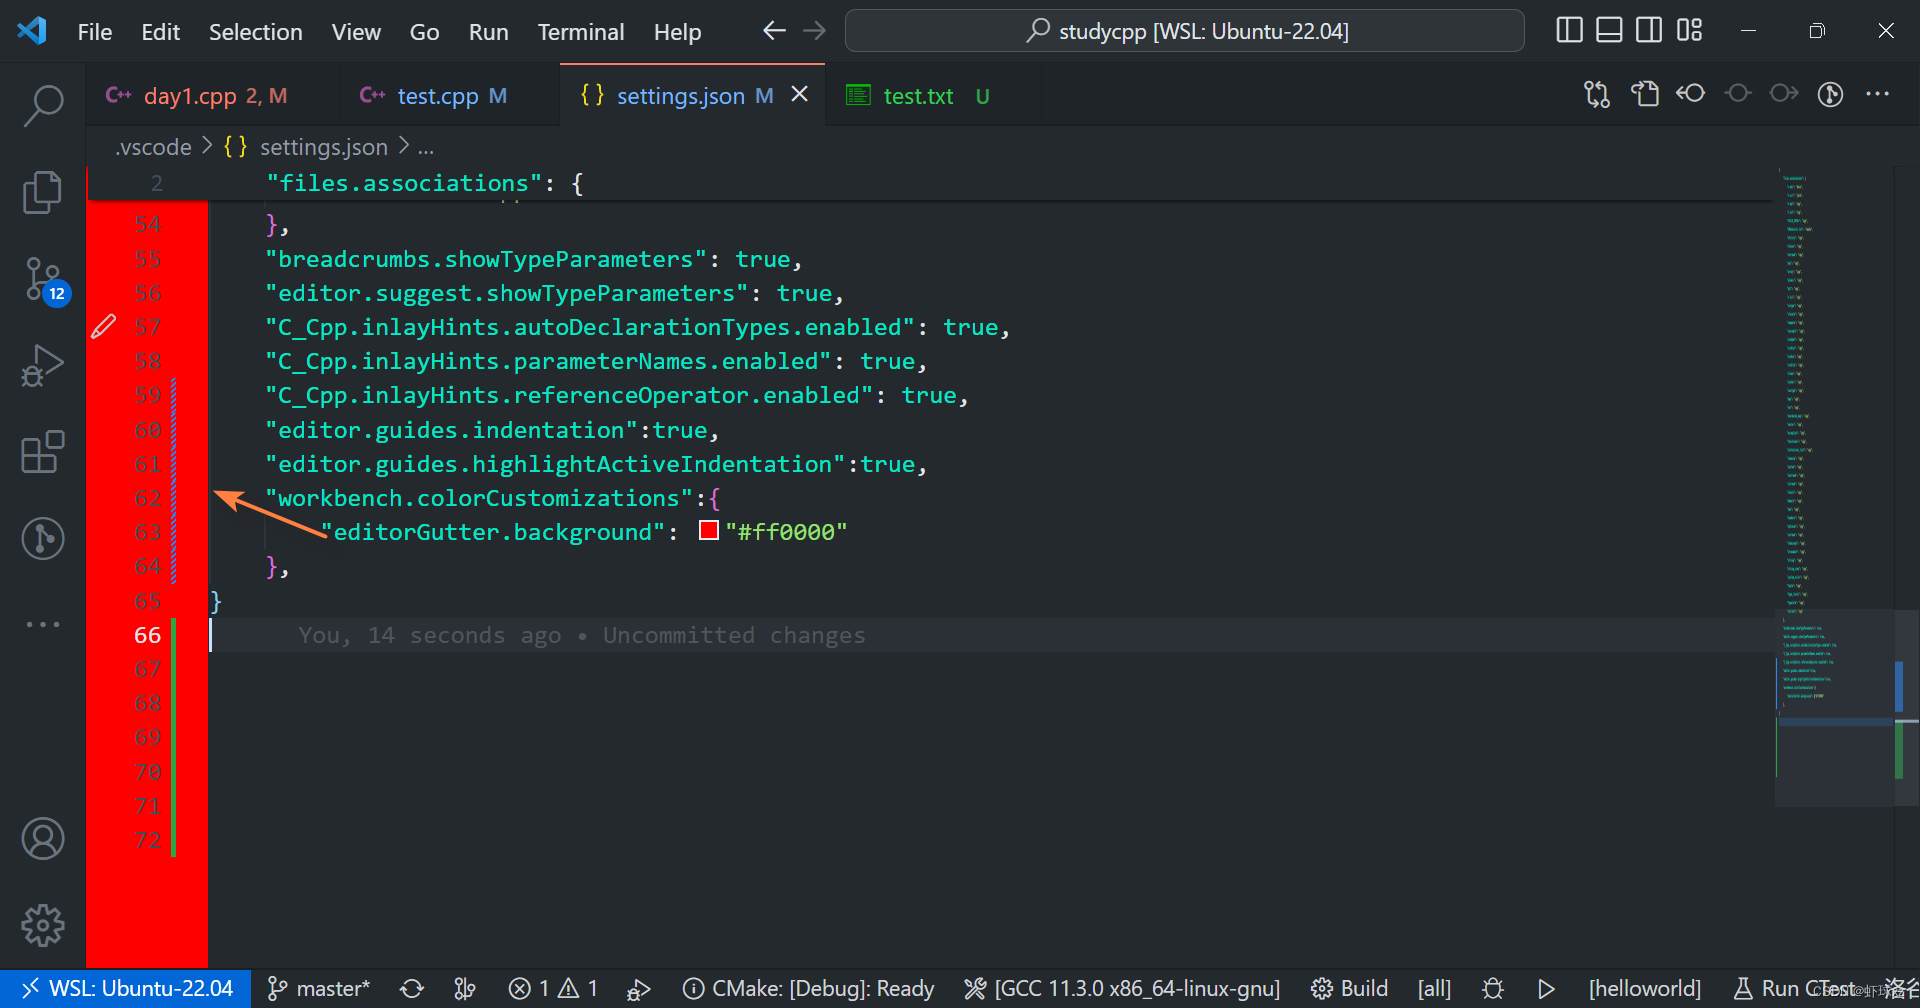Click the WSL: Ubuntu-22.04 remote indicator
Image resolution: width=1920 pixels, height=1008 pixels.
(126, 989)
